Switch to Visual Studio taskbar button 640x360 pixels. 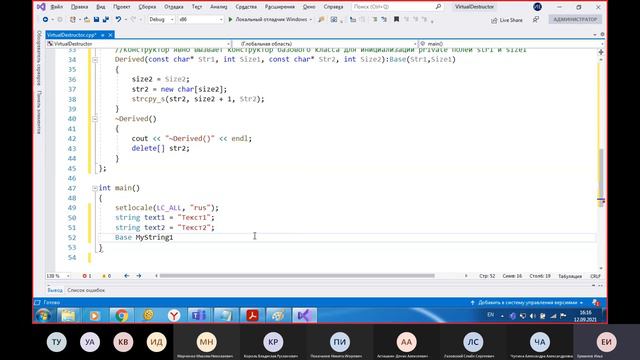pos(304,316)
